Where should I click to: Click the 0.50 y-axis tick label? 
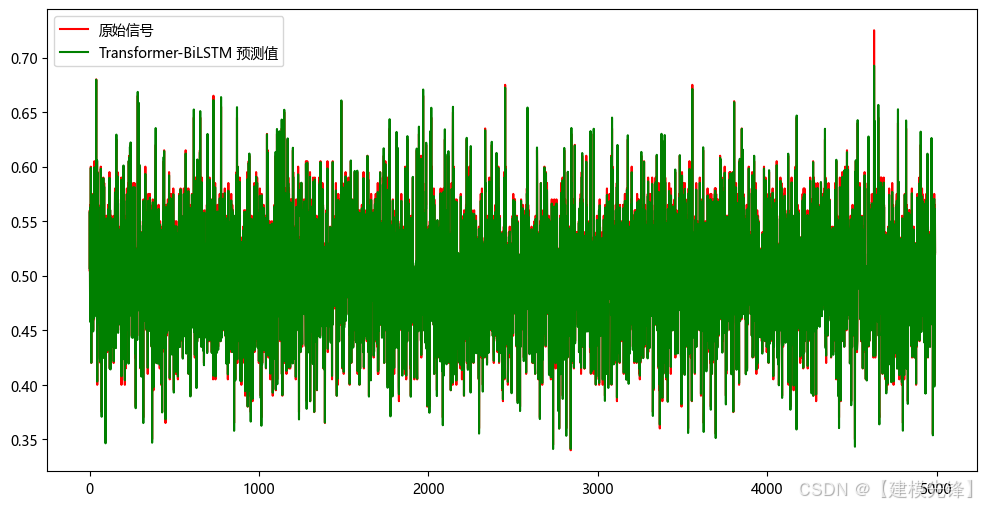point(25,276)
